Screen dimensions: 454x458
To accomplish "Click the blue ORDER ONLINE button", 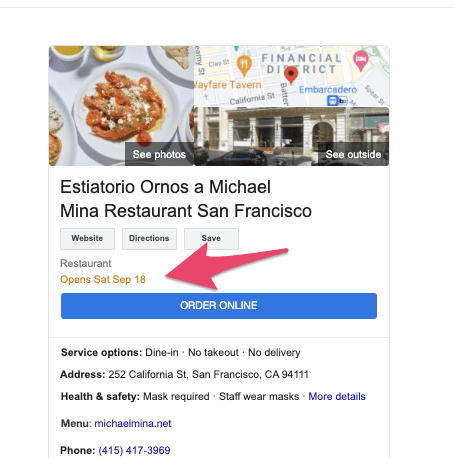I will [x=219, y=306].
